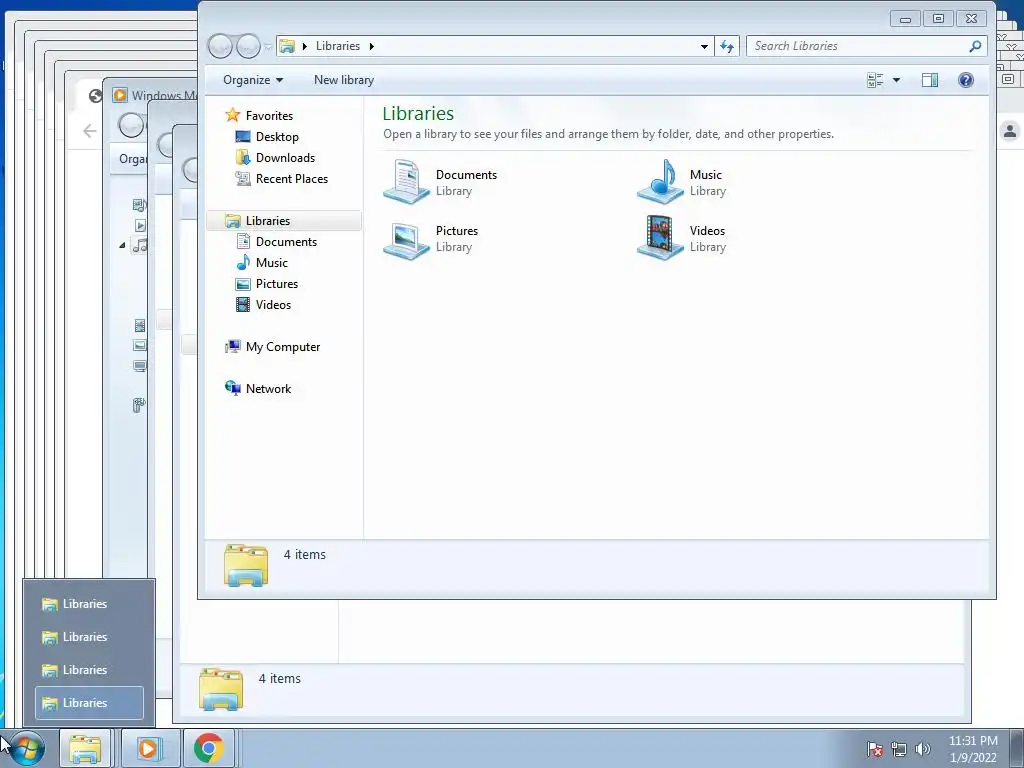Click the Back navigation button
1024x768 pixels.
220,46
